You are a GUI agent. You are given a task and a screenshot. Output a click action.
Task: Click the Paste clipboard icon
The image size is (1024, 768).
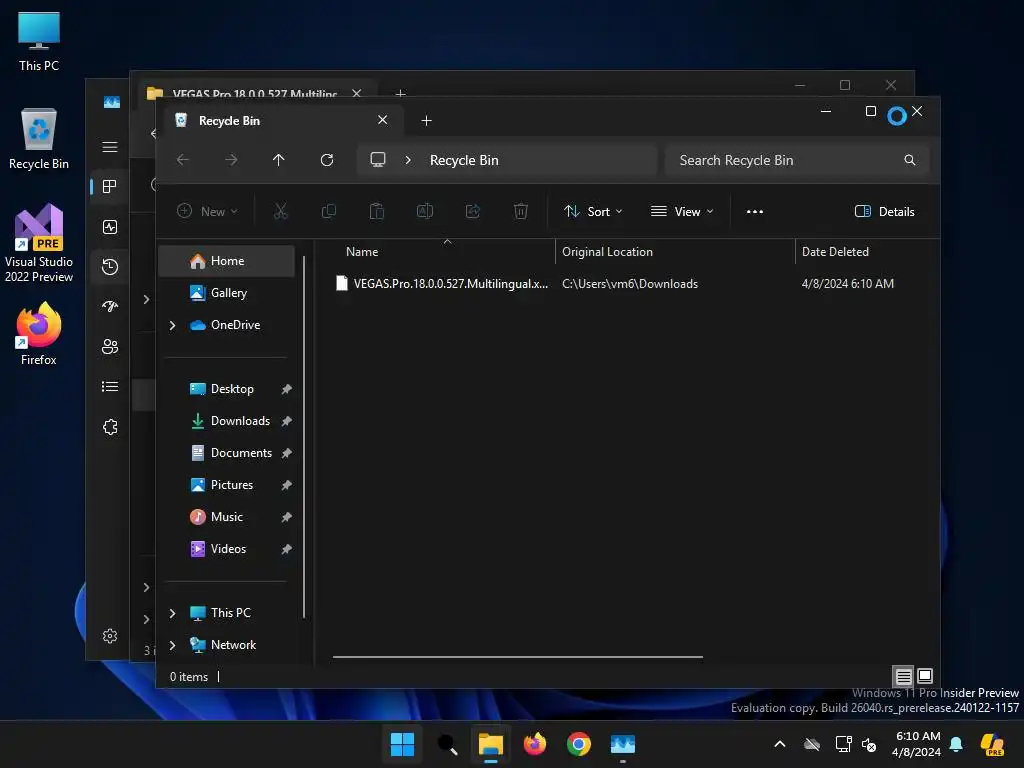pos(377,211)
